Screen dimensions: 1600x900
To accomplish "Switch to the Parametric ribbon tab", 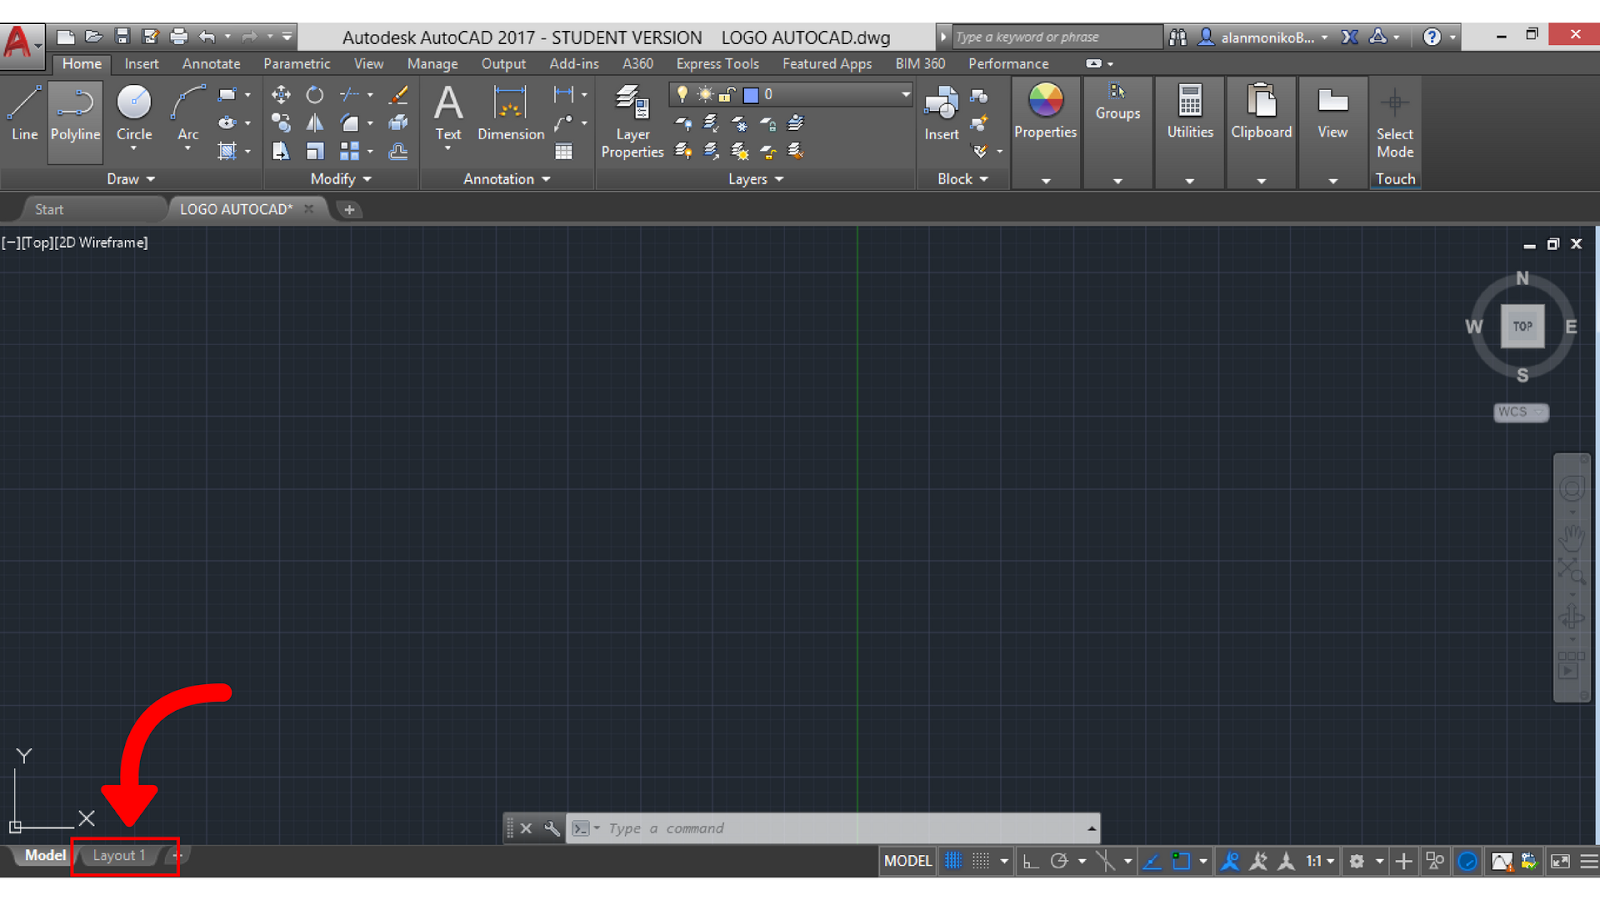I will pos(296,63).
